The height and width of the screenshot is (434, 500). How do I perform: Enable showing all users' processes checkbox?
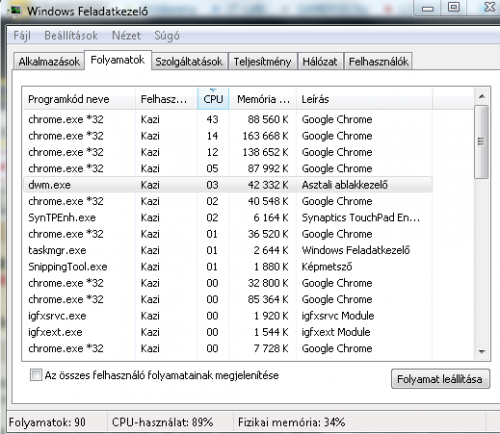coord(36,375)
